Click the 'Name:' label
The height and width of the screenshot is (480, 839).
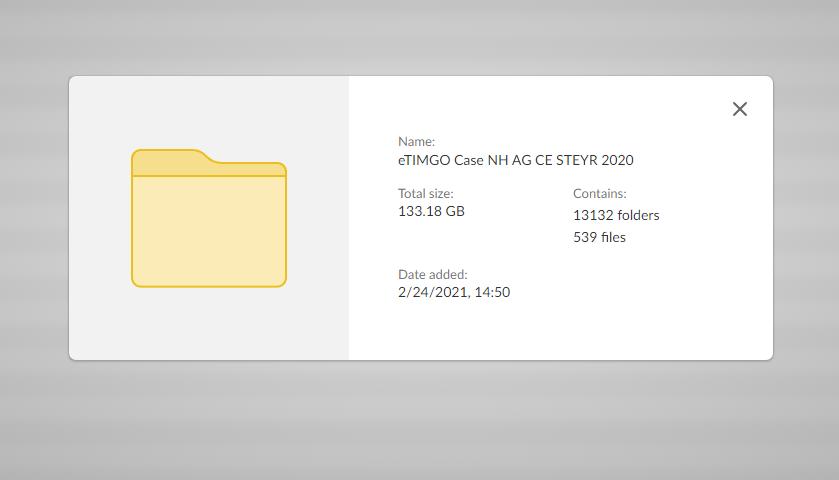(x=416, y=141)
